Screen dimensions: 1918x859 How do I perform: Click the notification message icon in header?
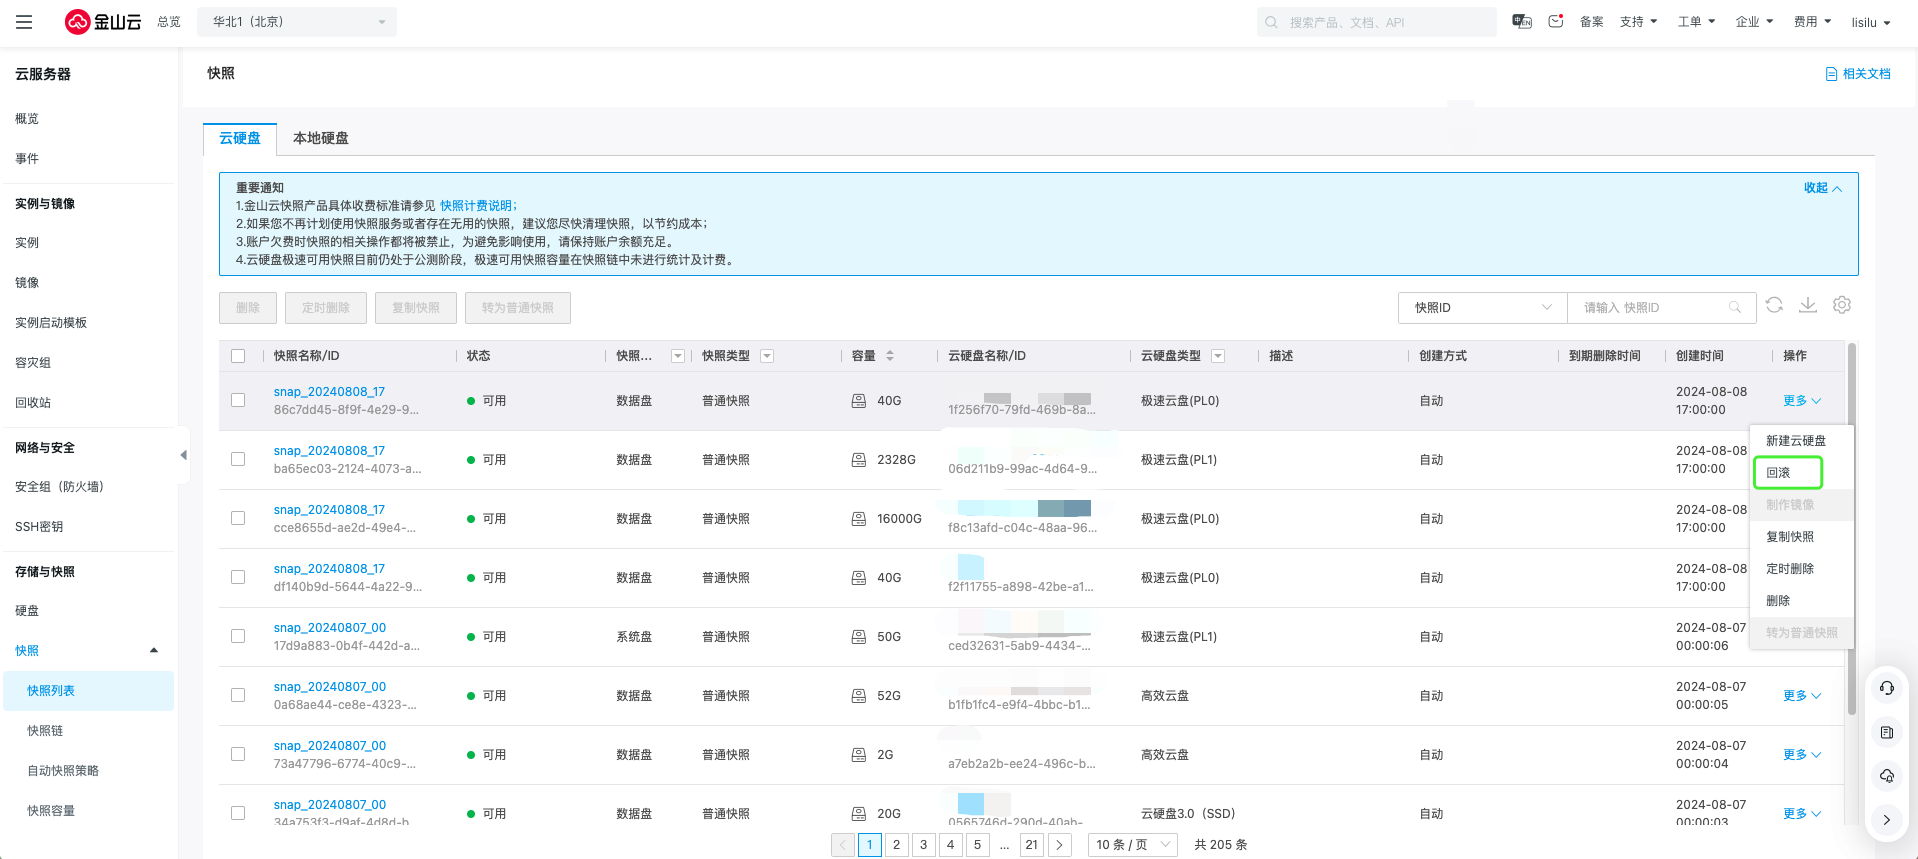[x=1555, y=22]
